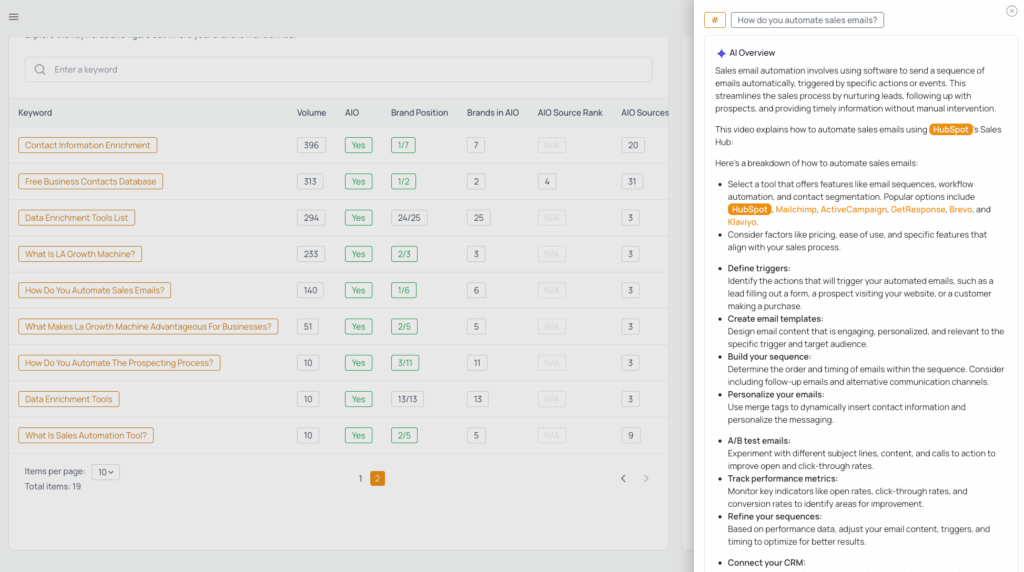Click volume value 233
Viewport: 1024px width, 572px height.
pyautogui.click(x=311, y=254)
